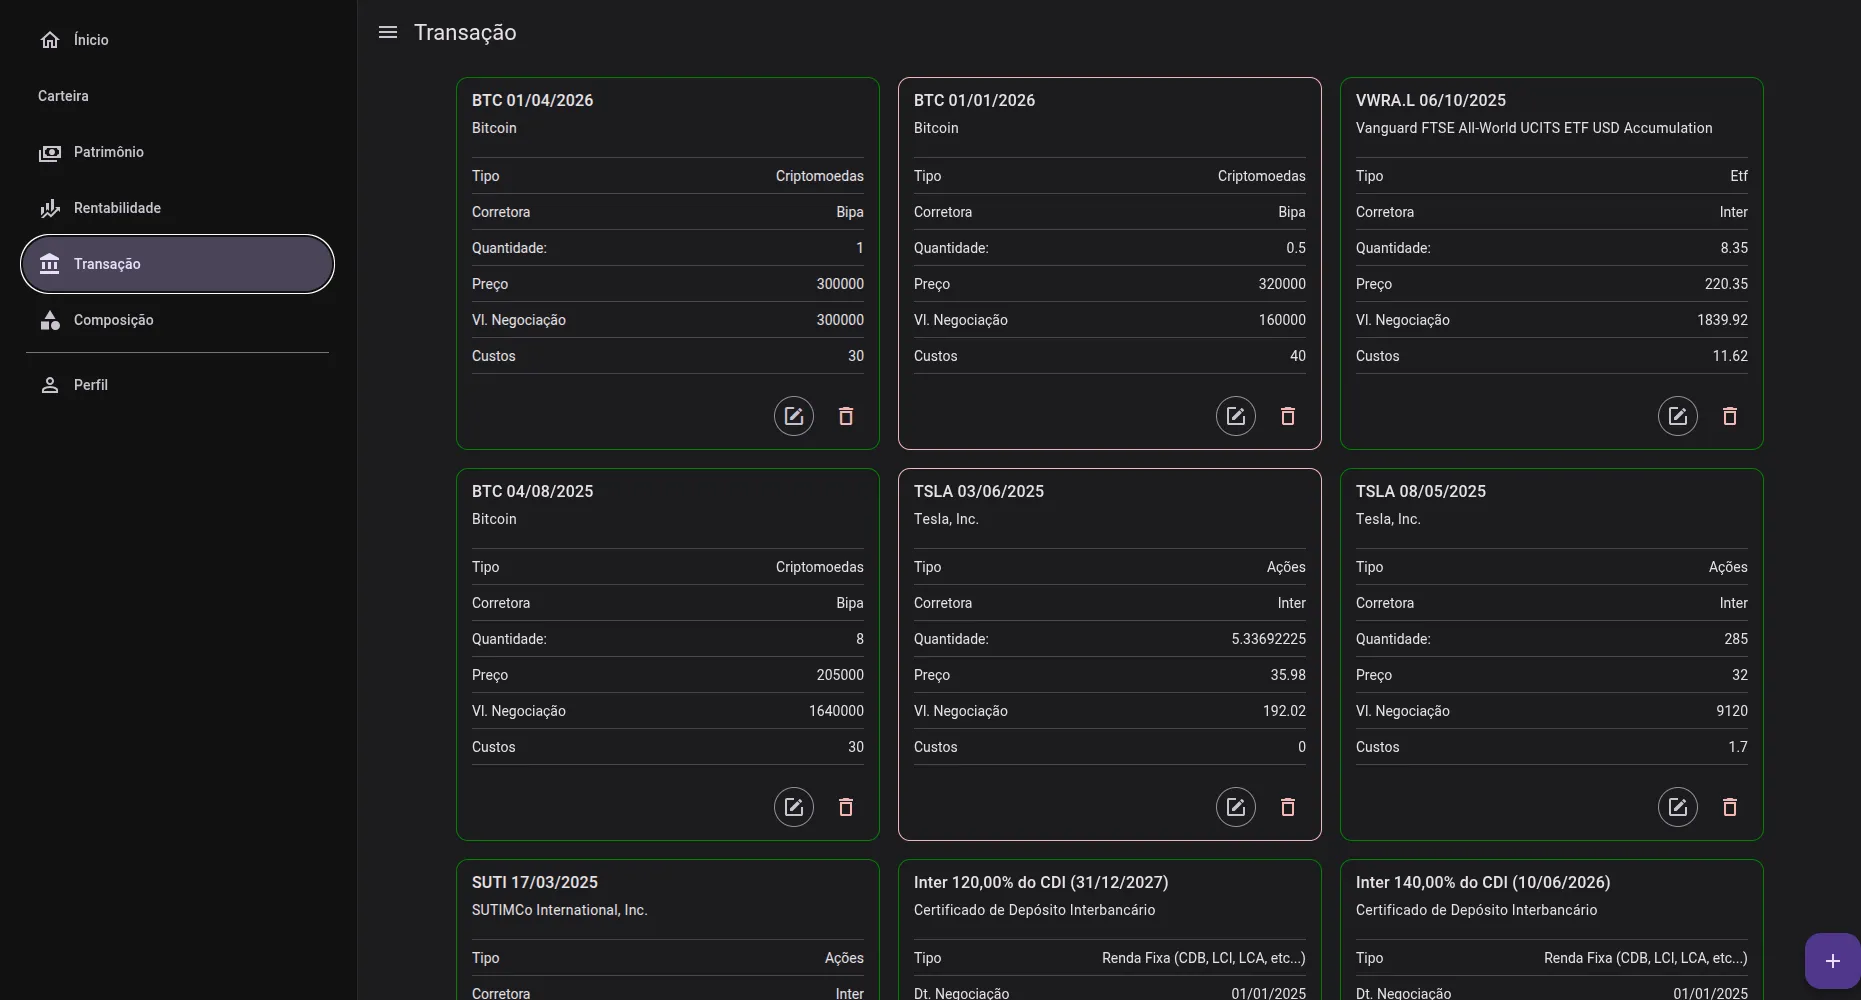Edit the BTC 01/04/2026 transaction
Image resolution: width=1861 pixels, height=1000 pixels.
point(793,416)
